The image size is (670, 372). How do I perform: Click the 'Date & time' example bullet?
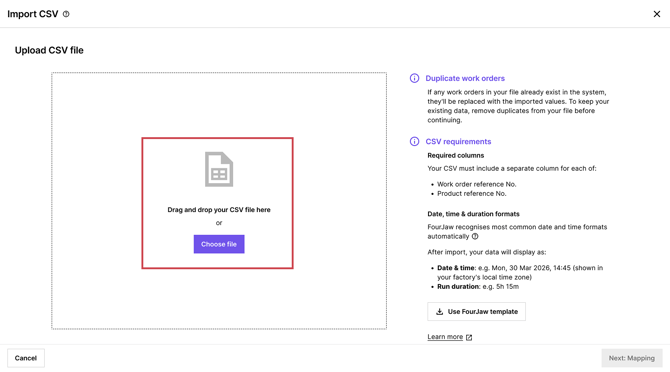[520, 272]
